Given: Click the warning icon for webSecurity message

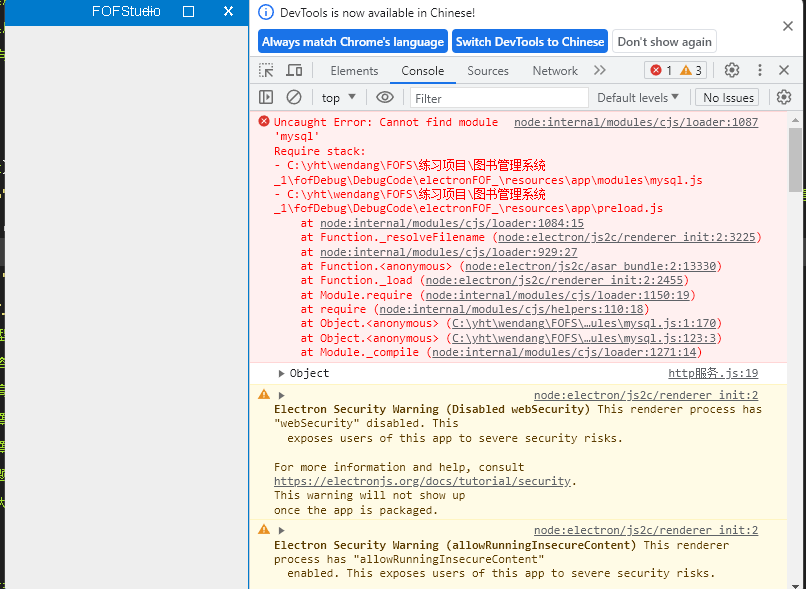Looking at the screenshot, I should tap(264, 394).
